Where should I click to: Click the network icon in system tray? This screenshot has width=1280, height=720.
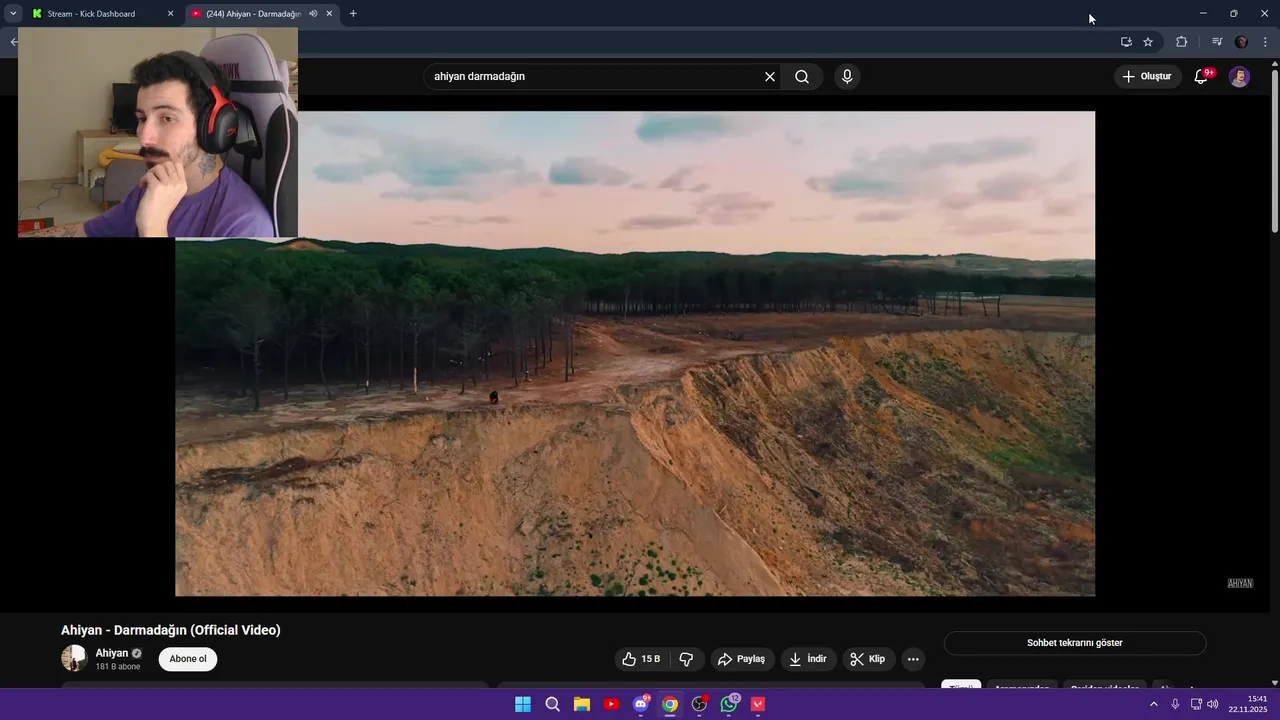pos(1195,704)
